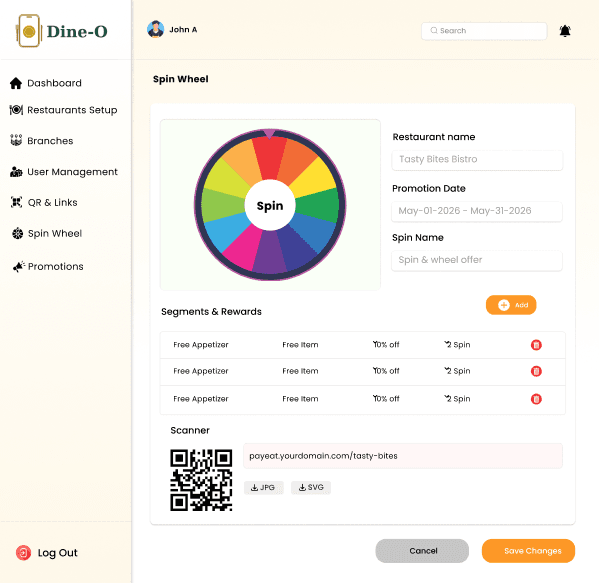
Task: Click the Segments & Rewards heading
Action: (211, 312)
